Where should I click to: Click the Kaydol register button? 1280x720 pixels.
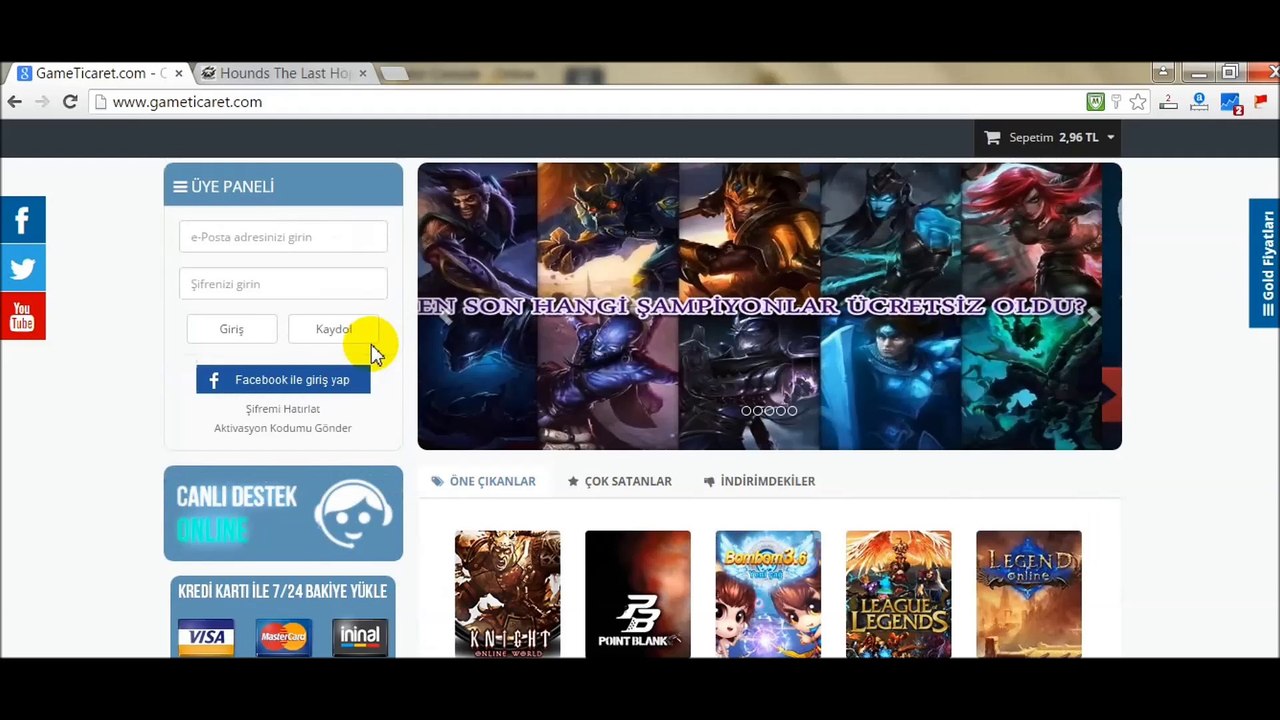tap(333, 329)
